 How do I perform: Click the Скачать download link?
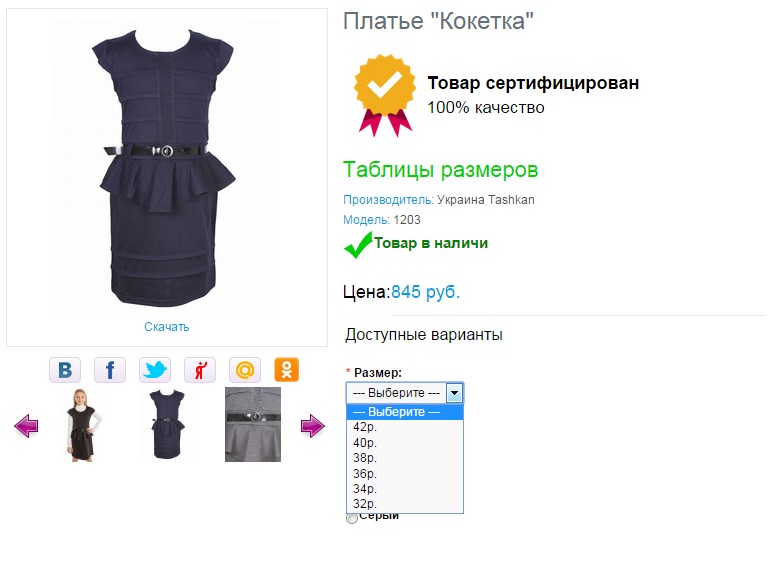(x=167, y=327)
